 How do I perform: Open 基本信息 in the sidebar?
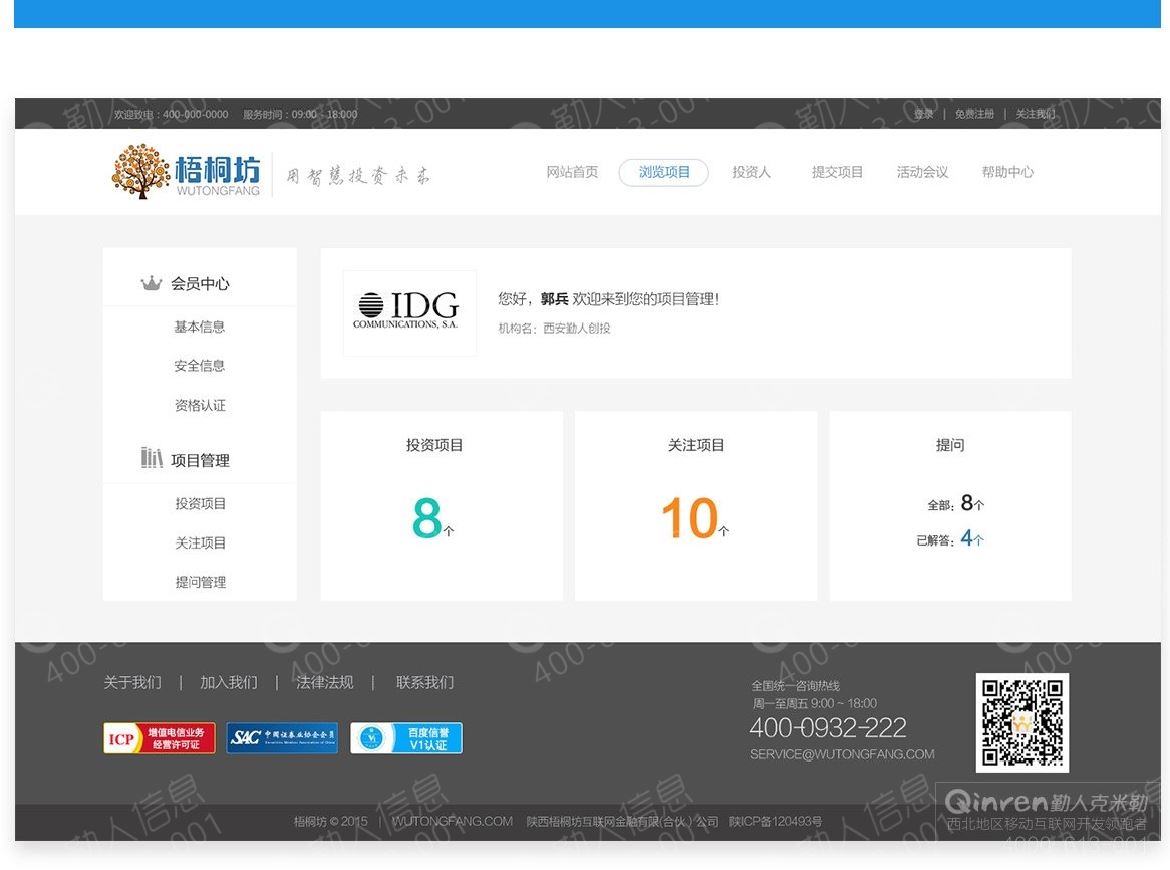[199, 327]
